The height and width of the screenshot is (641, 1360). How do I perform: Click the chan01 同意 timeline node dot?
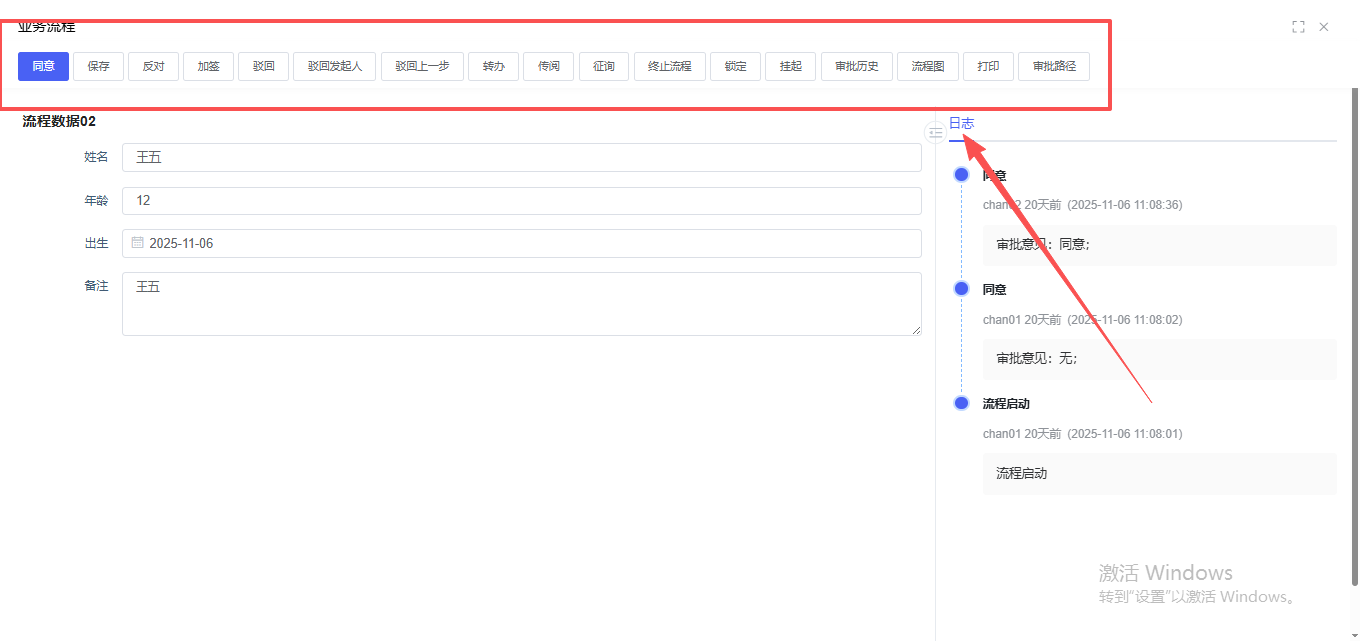[962, 289]
